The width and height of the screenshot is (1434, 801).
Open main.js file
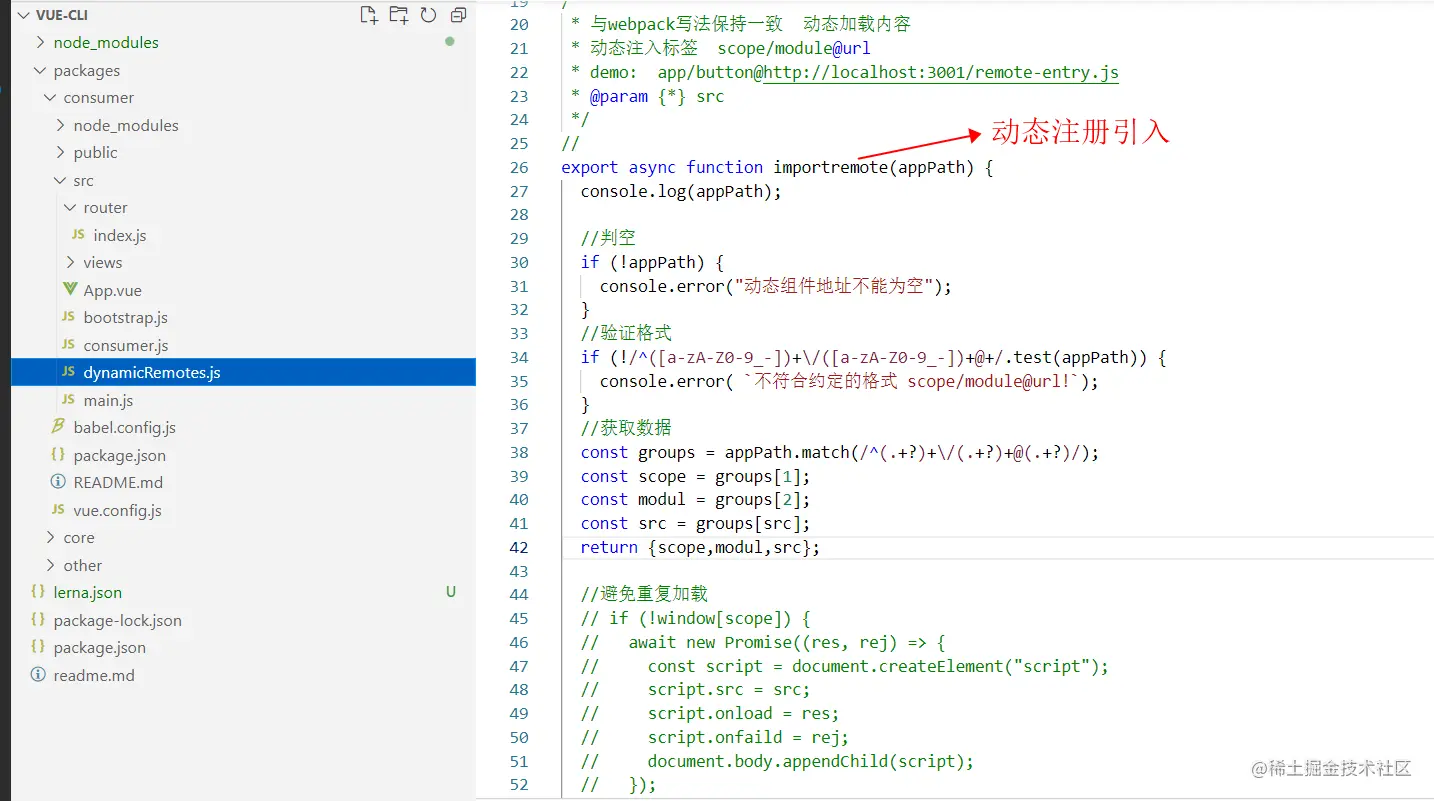[108, 400]
